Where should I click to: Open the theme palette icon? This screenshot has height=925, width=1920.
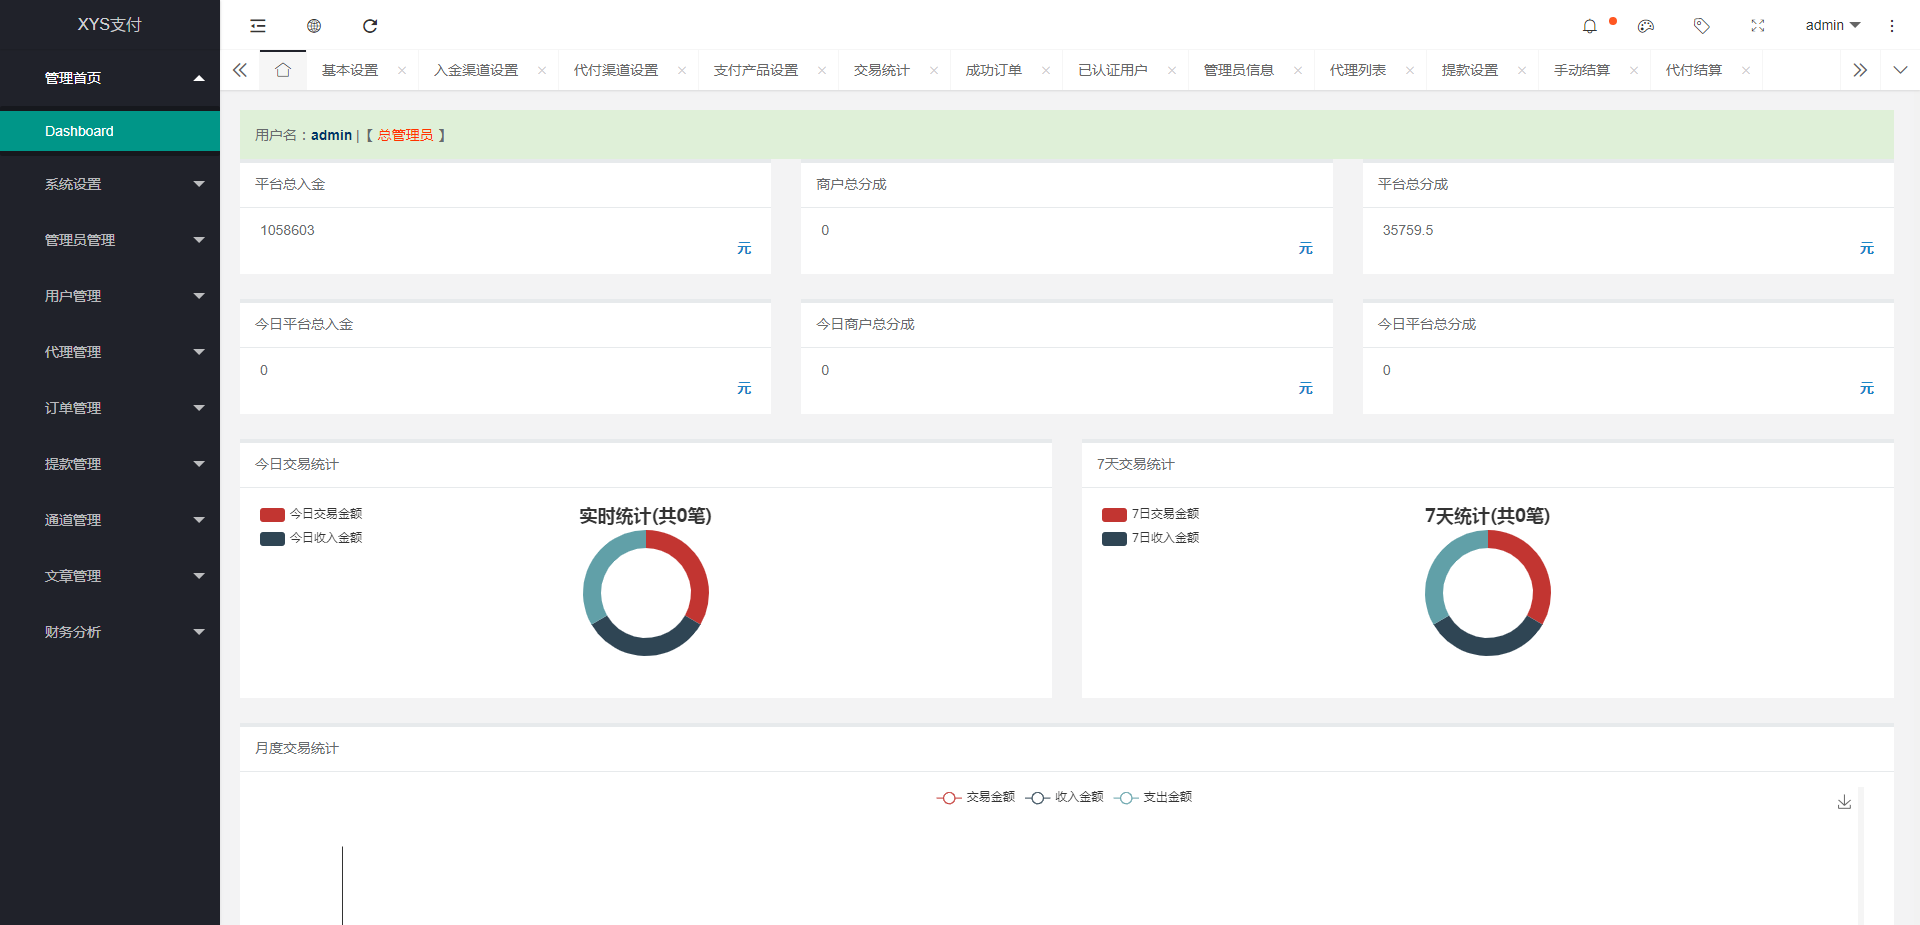pyautogui.click(x=1646, y=26)
